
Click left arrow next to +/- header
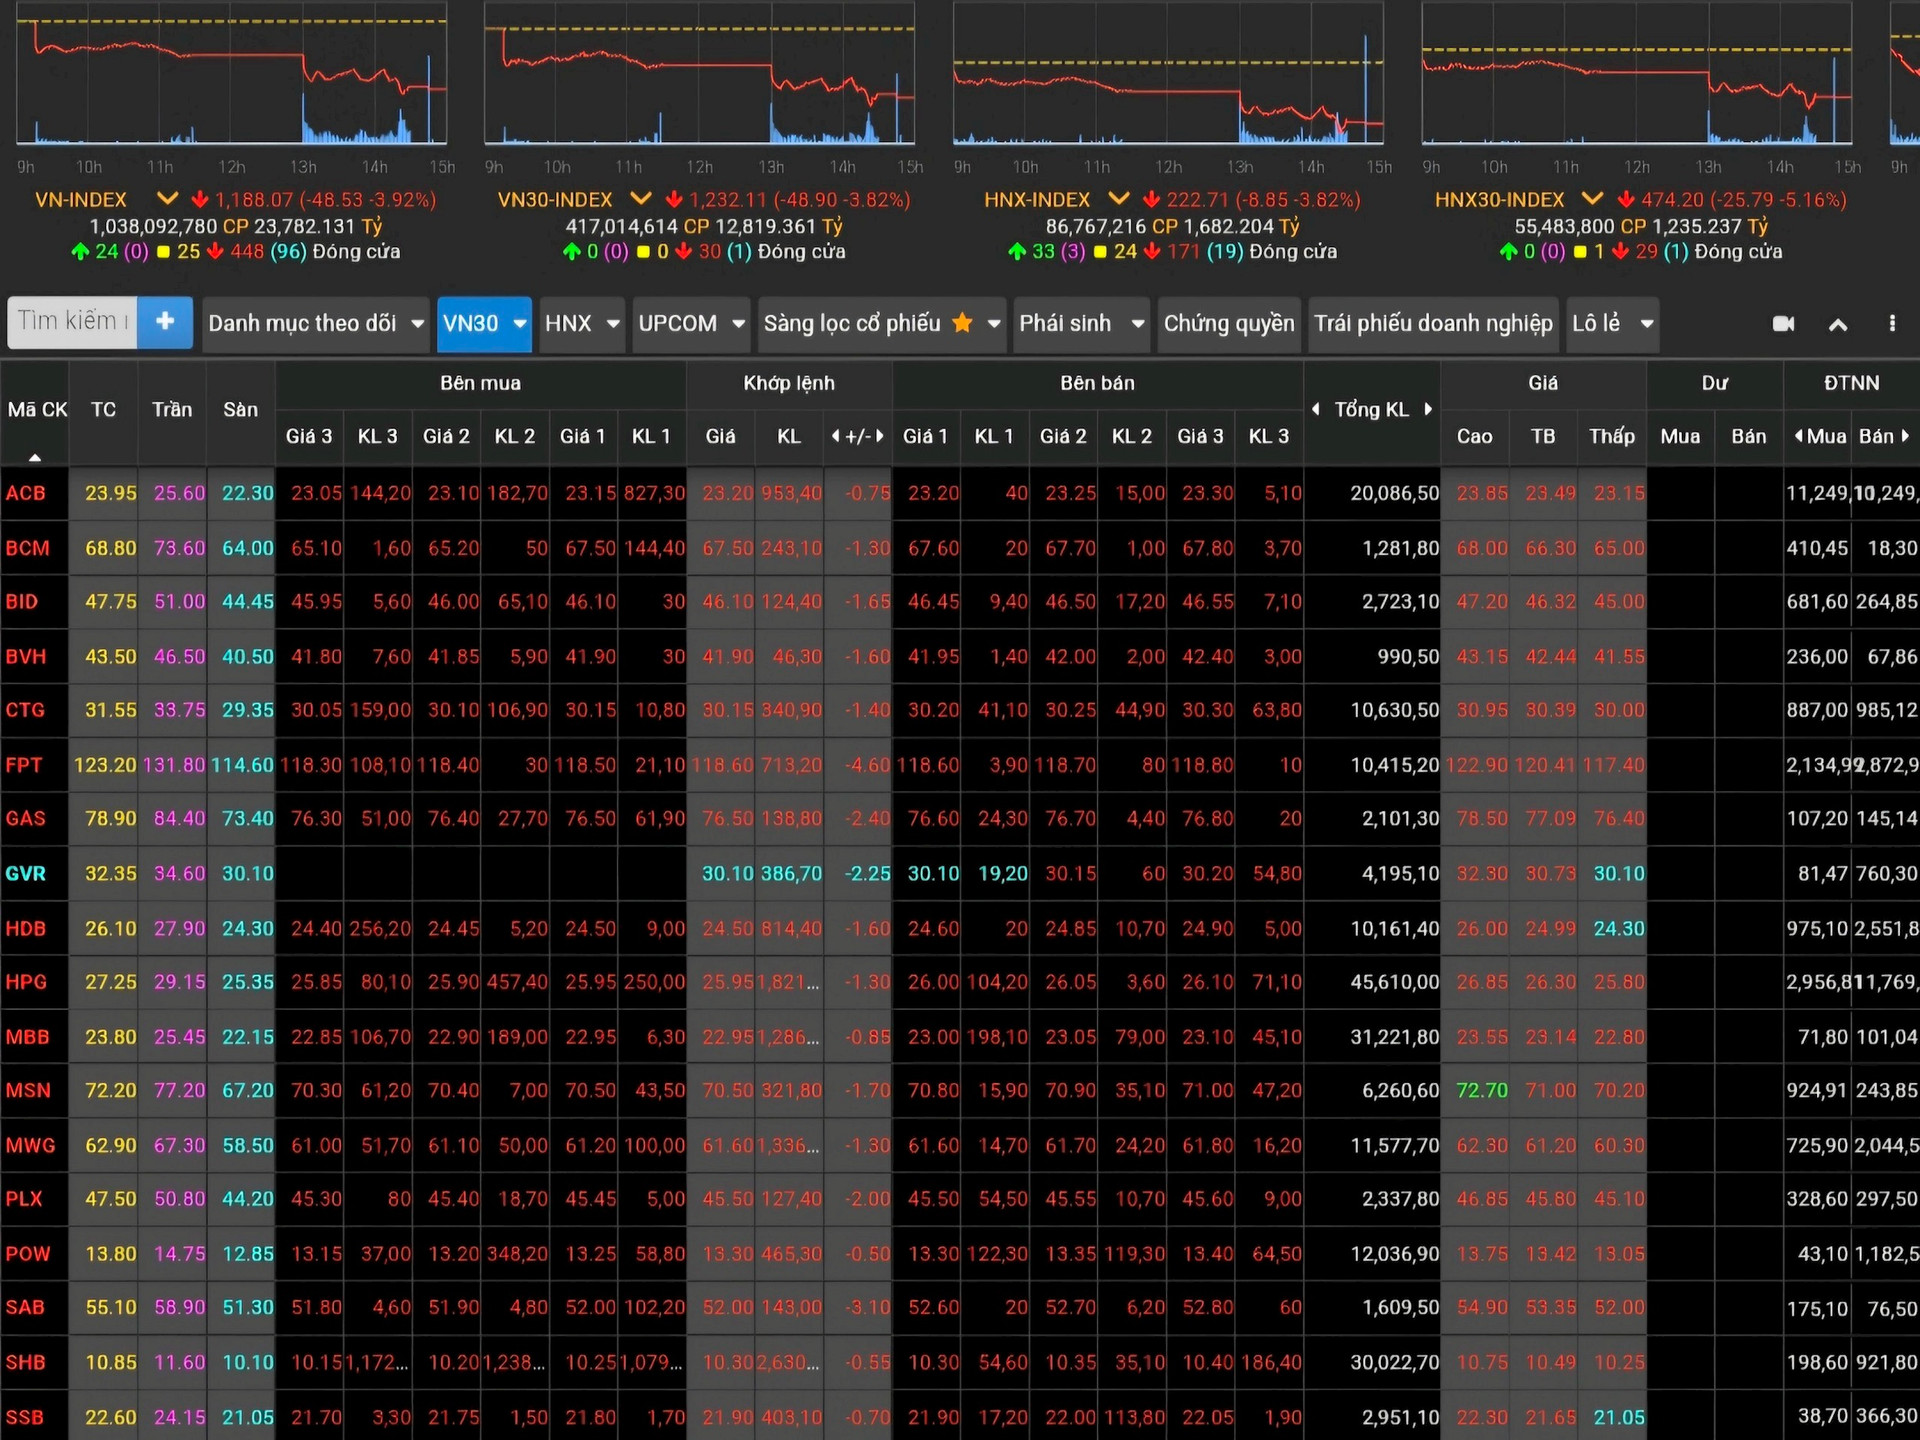click(x=835, y=436)
